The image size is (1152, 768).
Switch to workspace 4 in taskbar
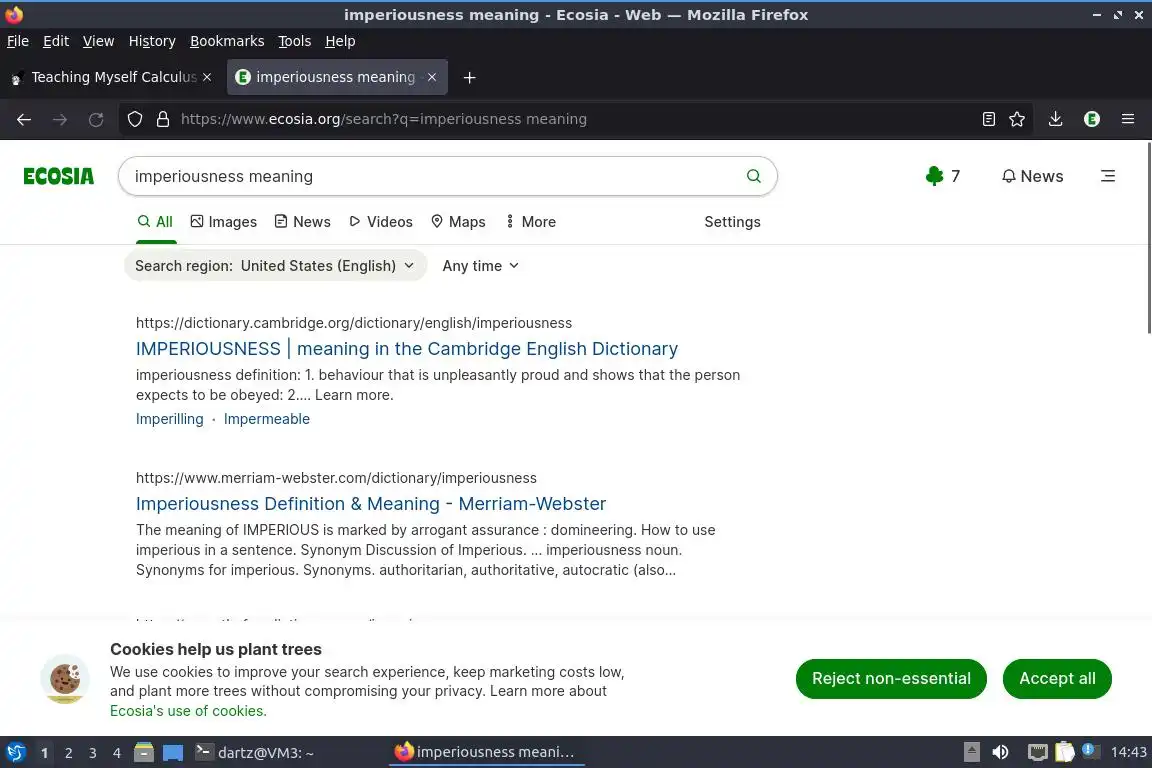[x=117, y=753]
